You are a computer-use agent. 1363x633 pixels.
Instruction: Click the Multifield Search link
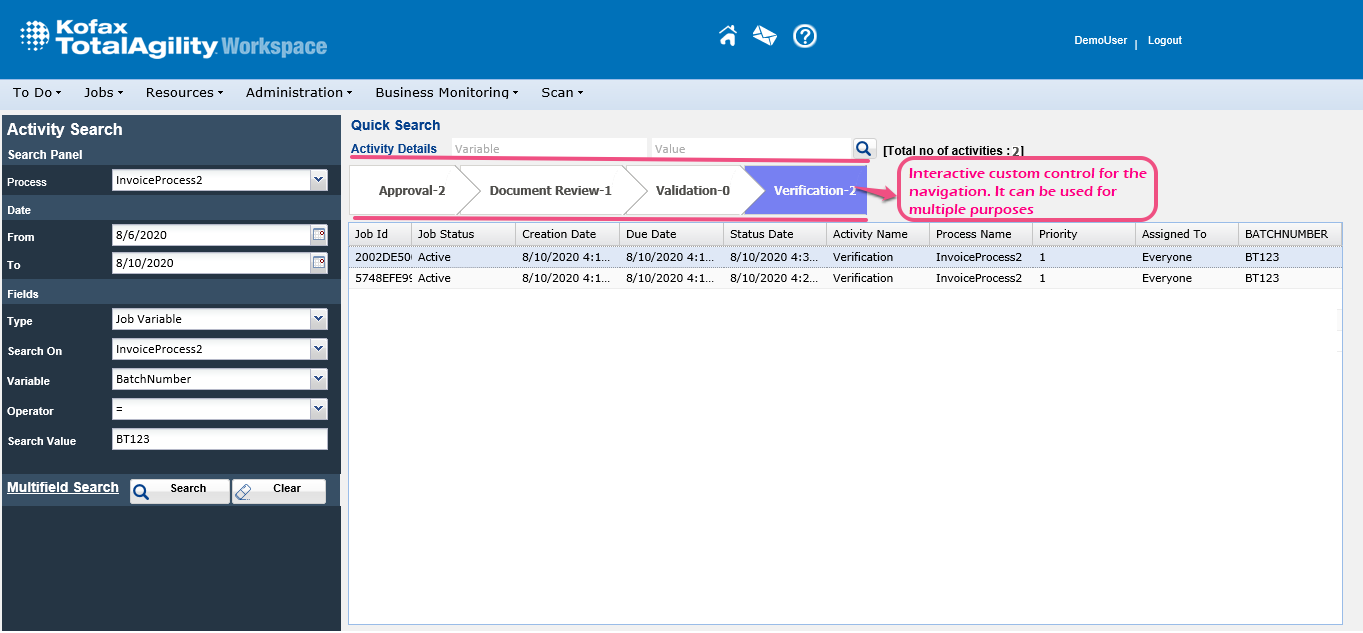(63, 488)
